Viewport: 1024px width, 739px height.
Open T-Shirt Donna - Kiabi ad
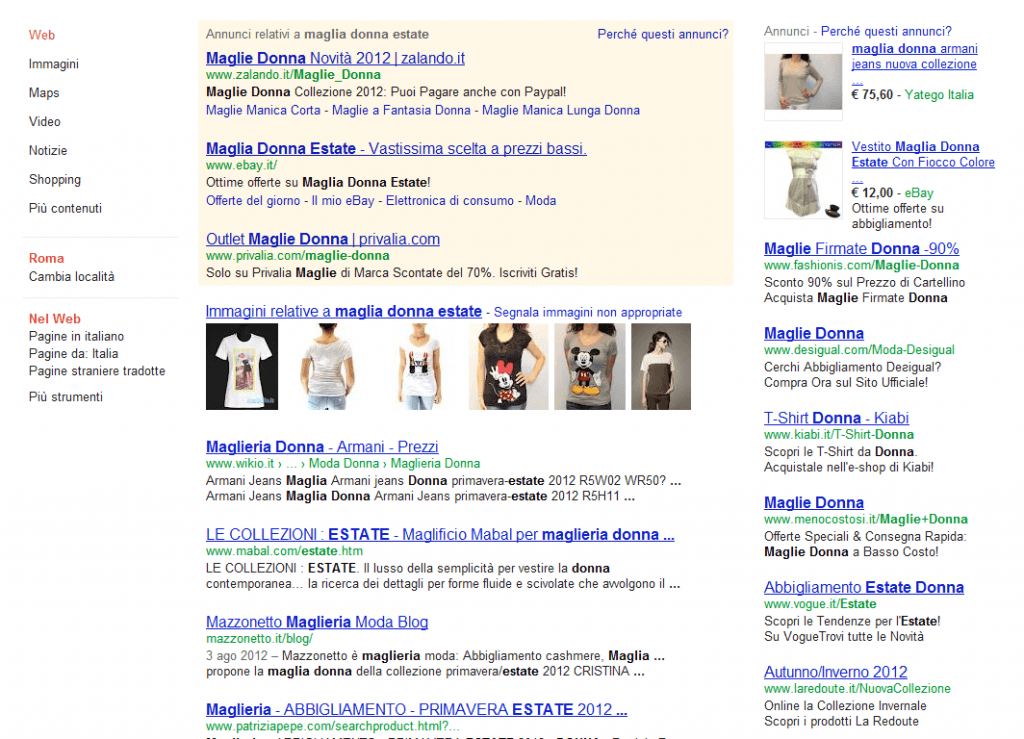[836, 418]
